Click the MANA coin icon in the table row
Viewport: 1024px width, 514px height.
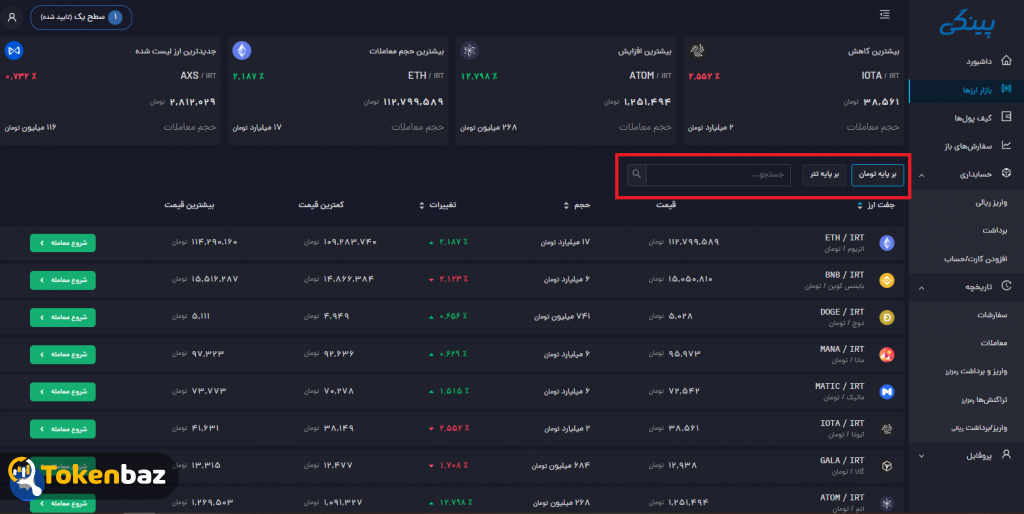click(886, 355)
